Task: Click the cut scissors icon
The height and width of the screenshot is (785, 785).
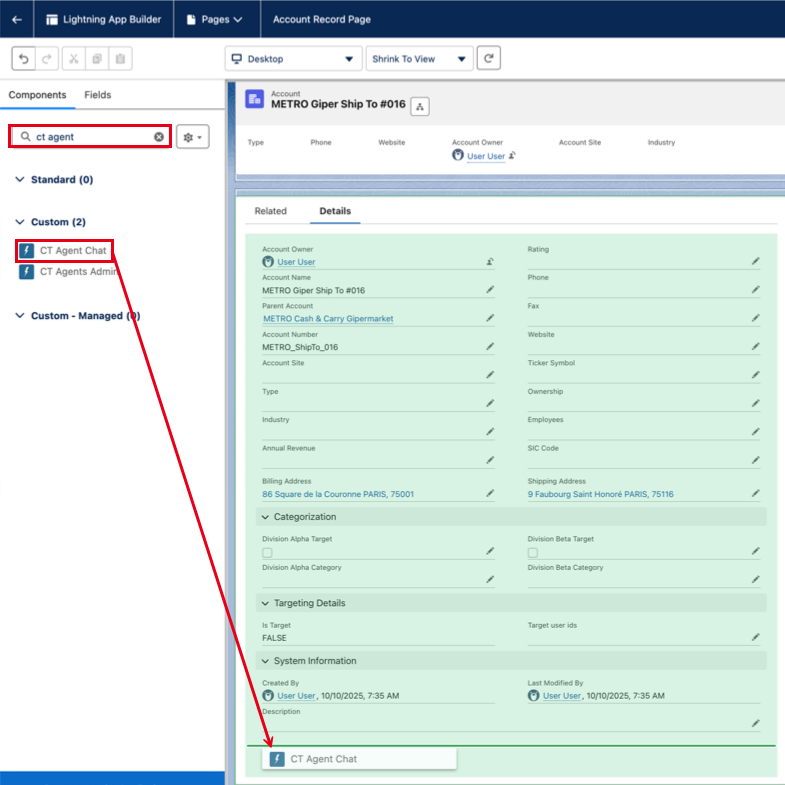Action: tap(74, 59)
